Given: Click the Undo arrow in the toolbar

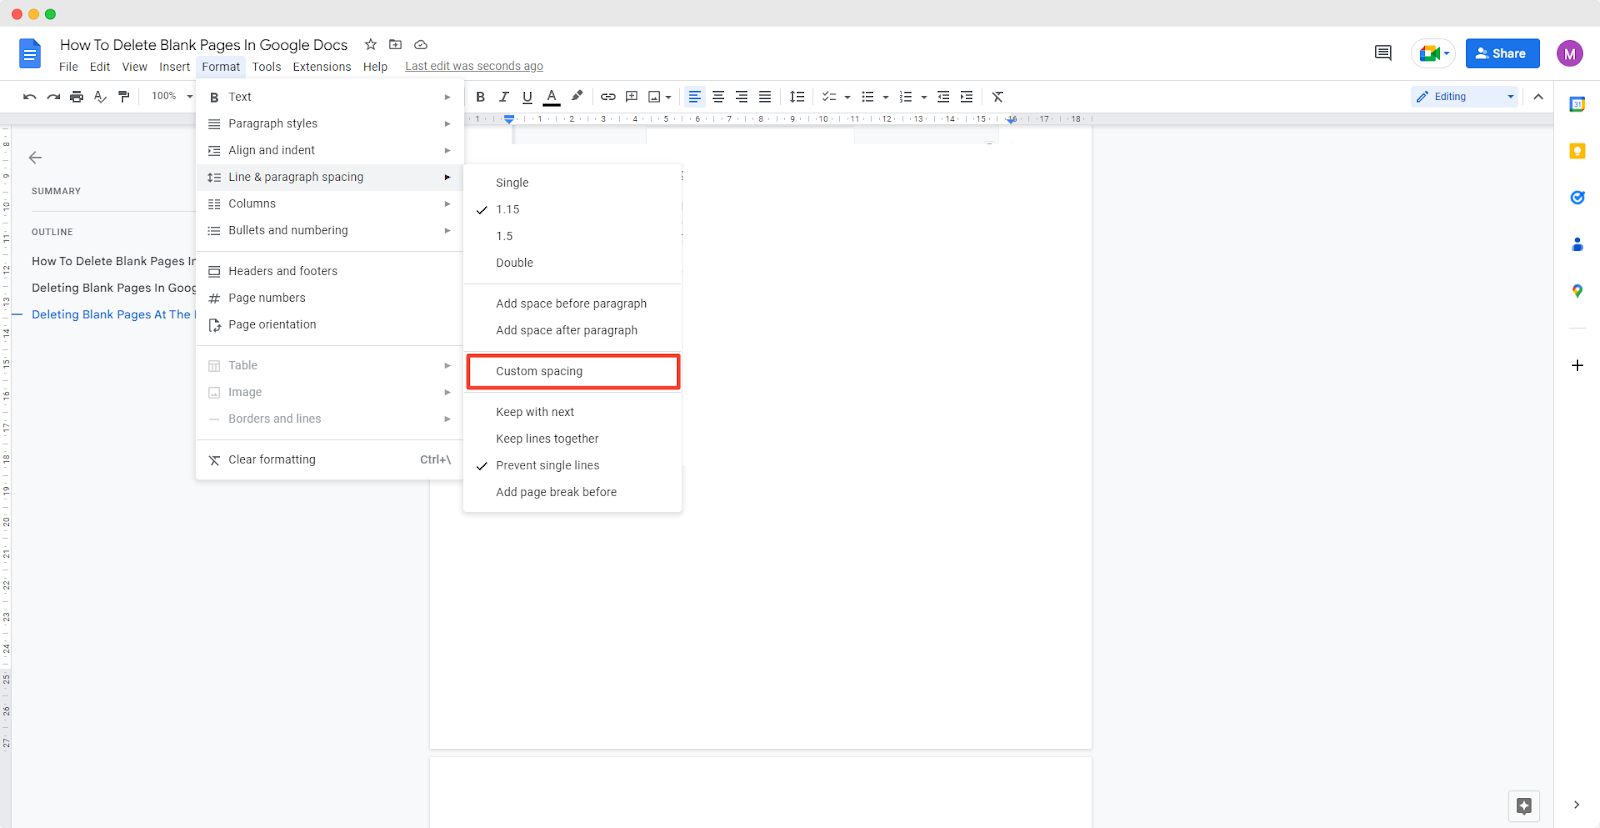Looking at the screenshot, I should 30,97.
